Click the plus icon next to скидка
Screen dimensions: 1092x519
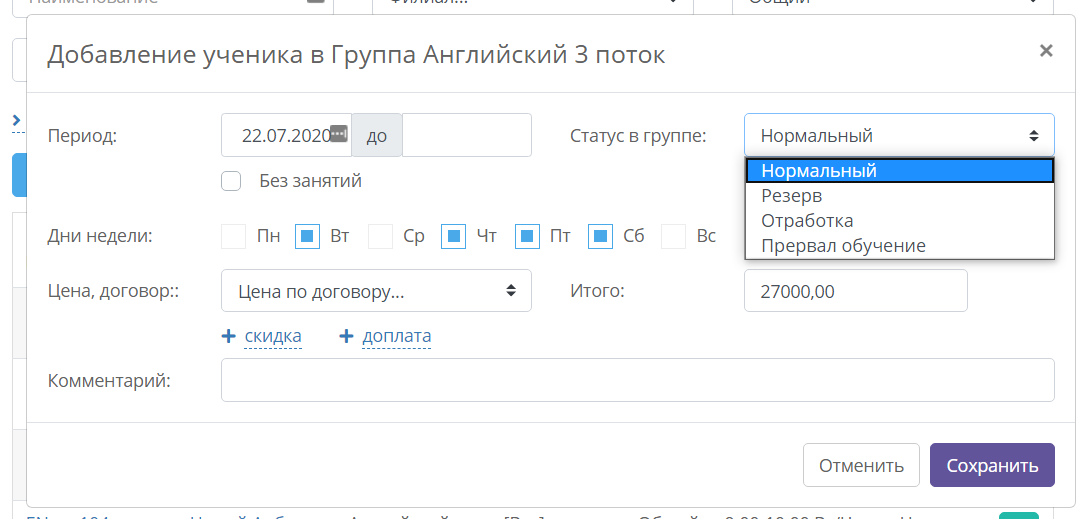tap(228, 336)
